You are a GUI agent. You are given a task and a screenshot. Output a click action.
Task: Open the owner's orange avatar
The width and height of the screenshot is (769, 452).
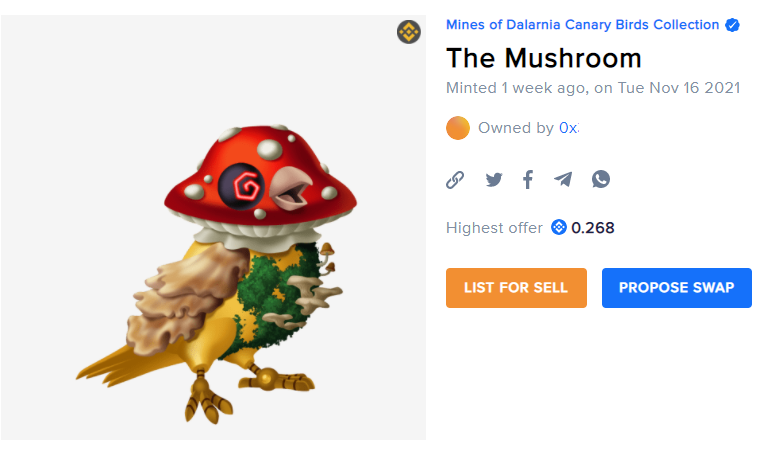pos(458,128)
